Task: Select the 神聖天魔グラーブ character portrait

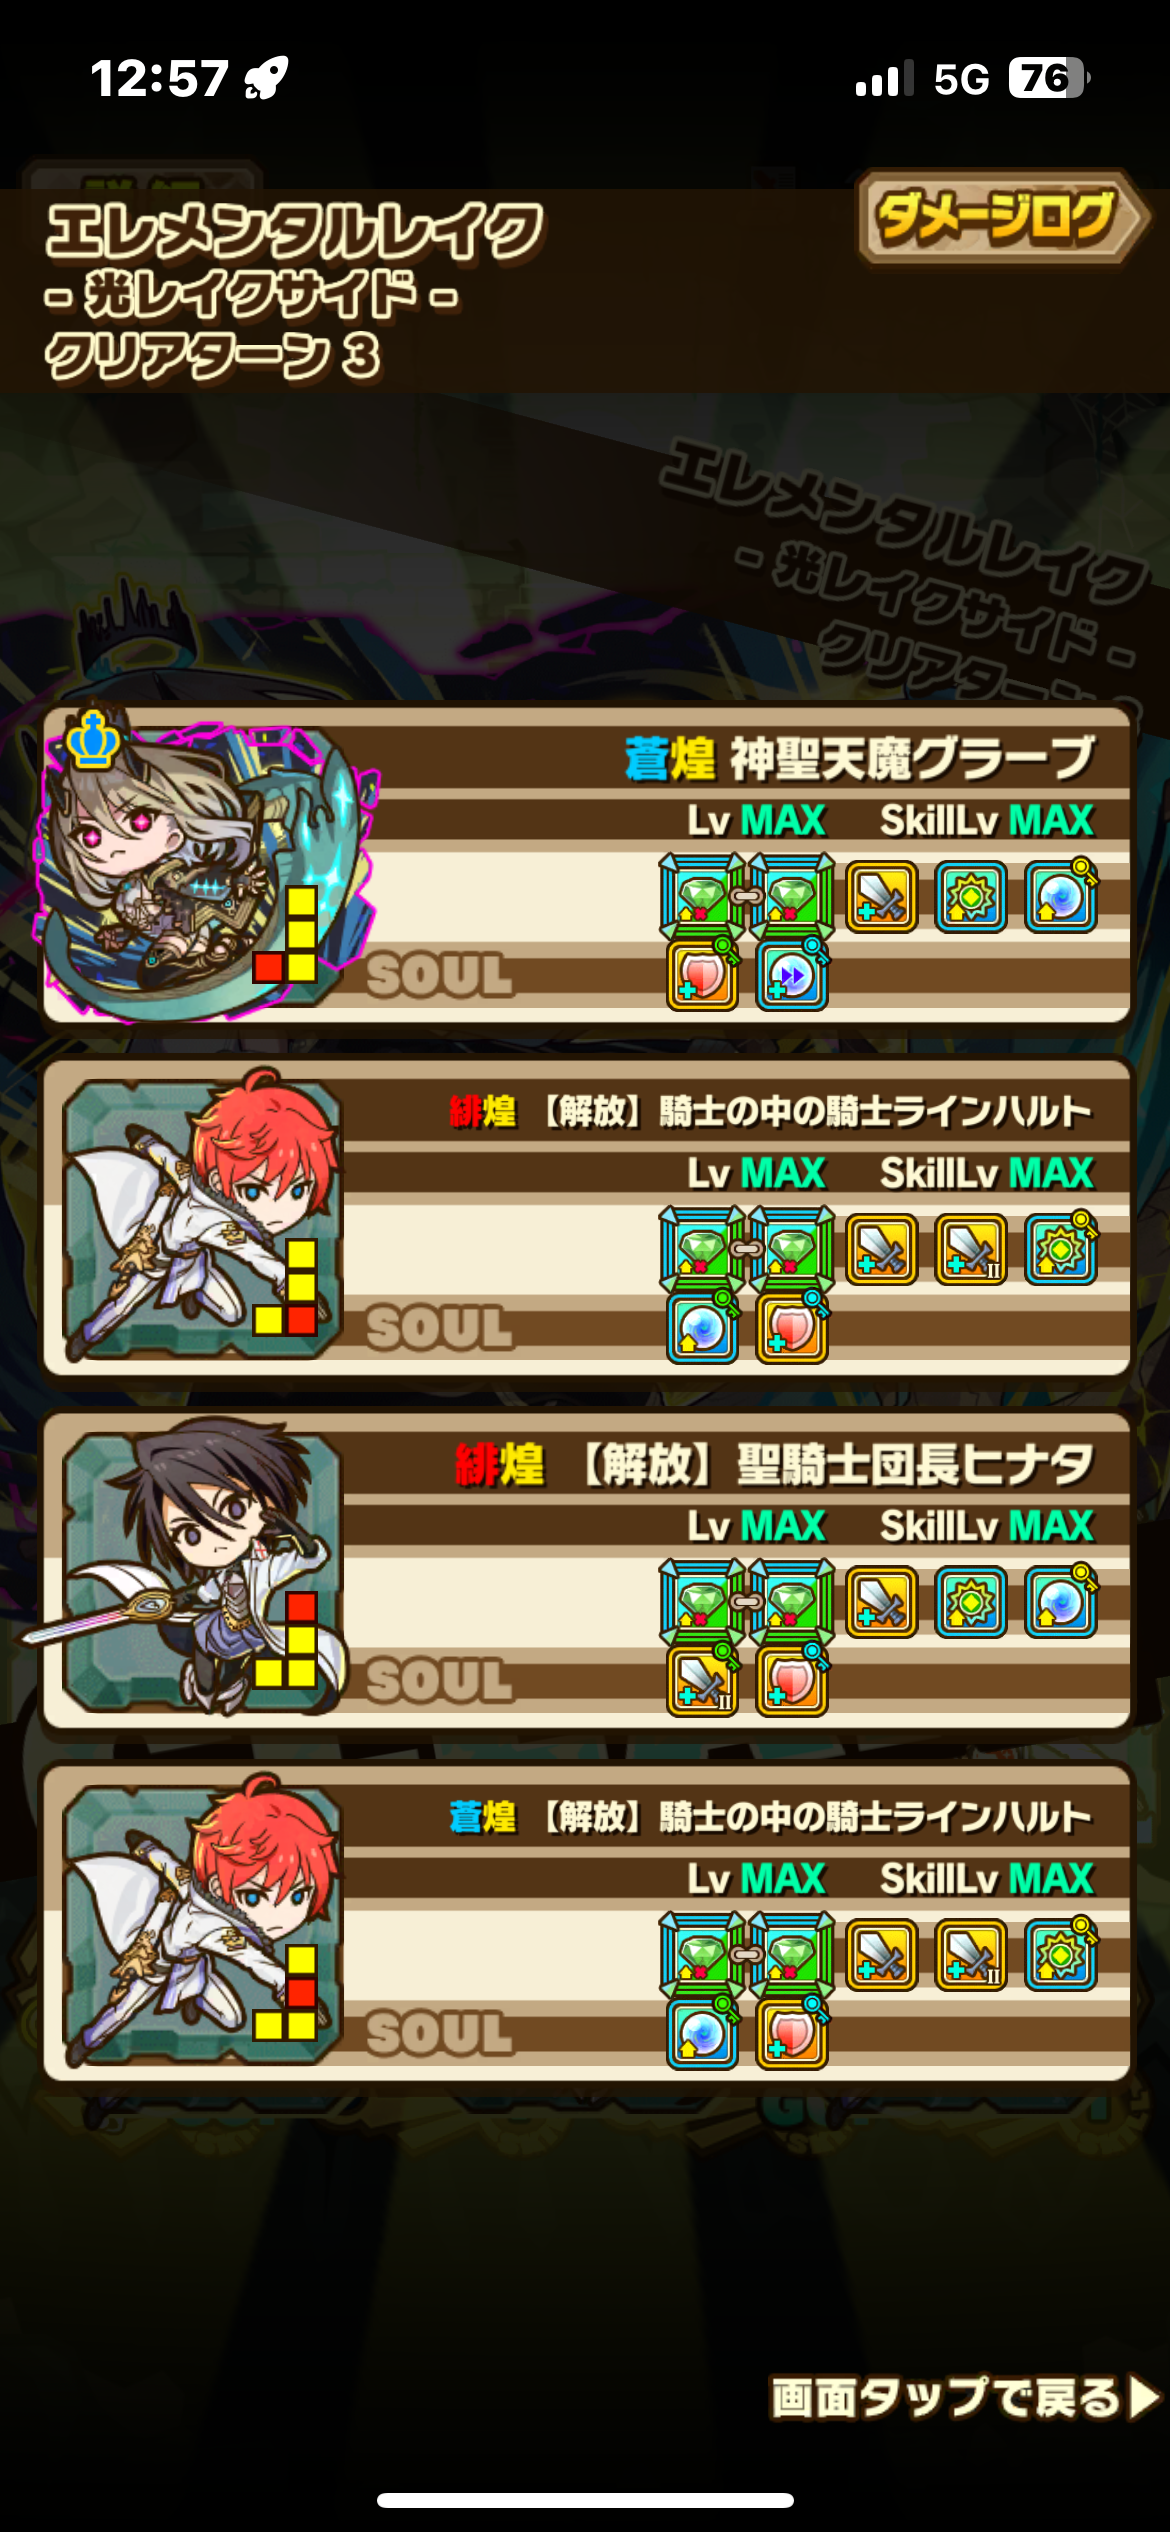Action: coord(200,867)
